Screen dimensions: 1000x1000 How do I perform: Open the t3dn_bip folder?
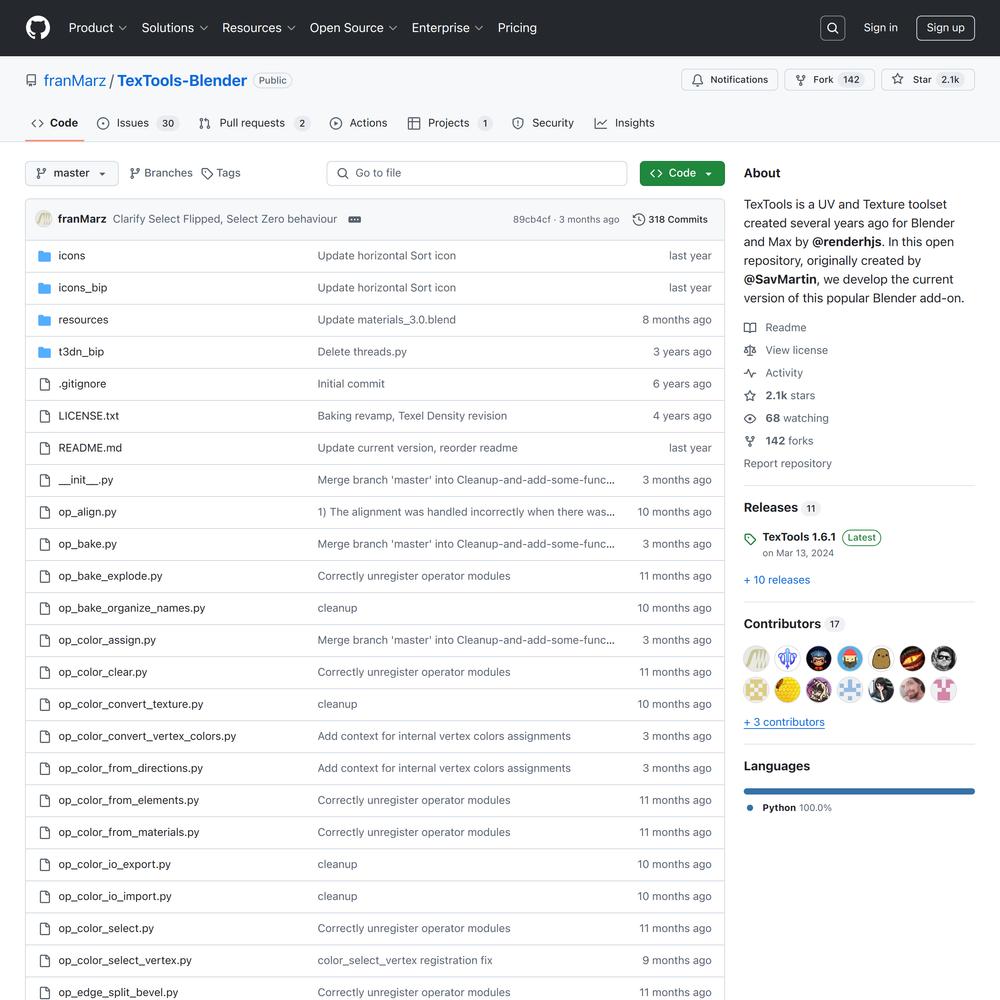coord(81,351)
